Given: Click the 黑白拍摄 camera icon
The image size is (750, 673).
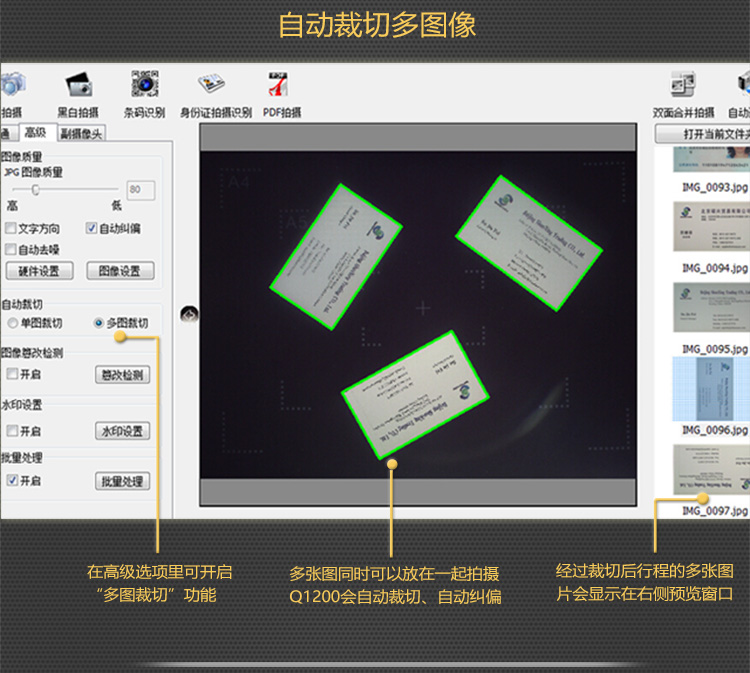Looking at the screenshot, I should tap(78, 85).
